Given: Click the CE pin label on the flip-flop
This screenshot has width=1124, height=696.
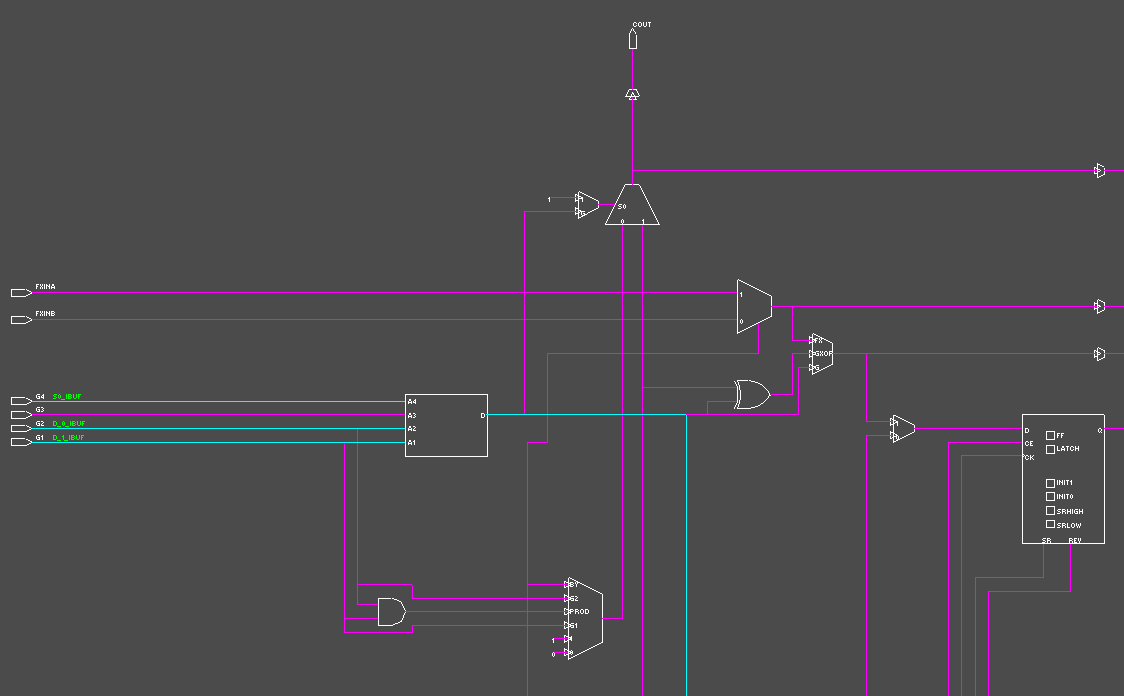Looking at the screenshot, I should [x=1029, y=444].
